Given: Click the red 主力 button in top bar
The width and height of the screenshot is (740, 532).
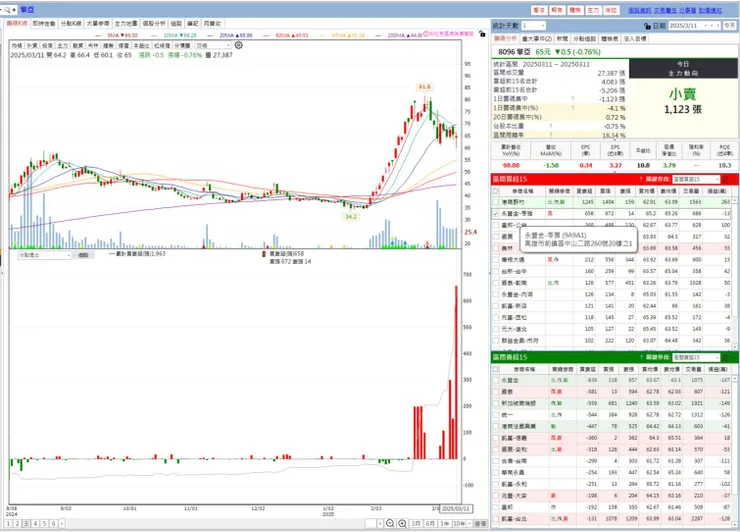Looking at the screenshot, I should point(593,10).
